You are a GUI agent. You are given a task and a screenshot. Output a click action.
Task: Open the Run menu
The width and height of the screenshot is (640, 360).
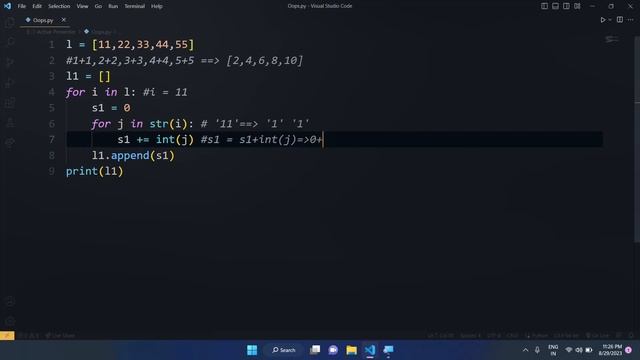click(x=113, y=6)
